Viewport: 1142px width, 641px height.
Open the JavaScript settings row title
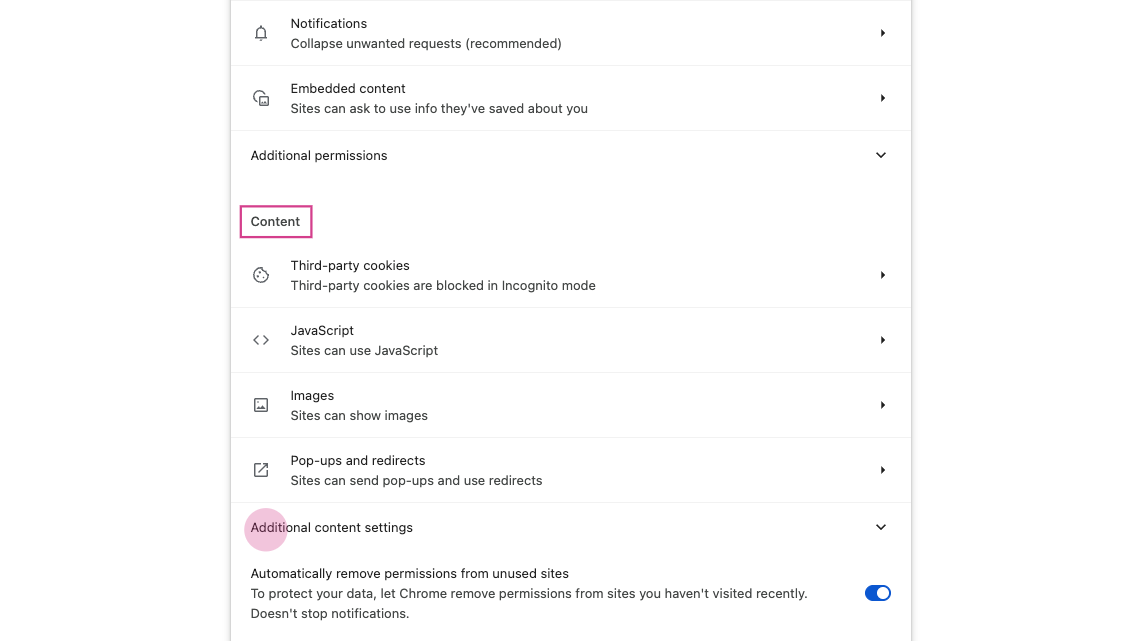(322, 330)
